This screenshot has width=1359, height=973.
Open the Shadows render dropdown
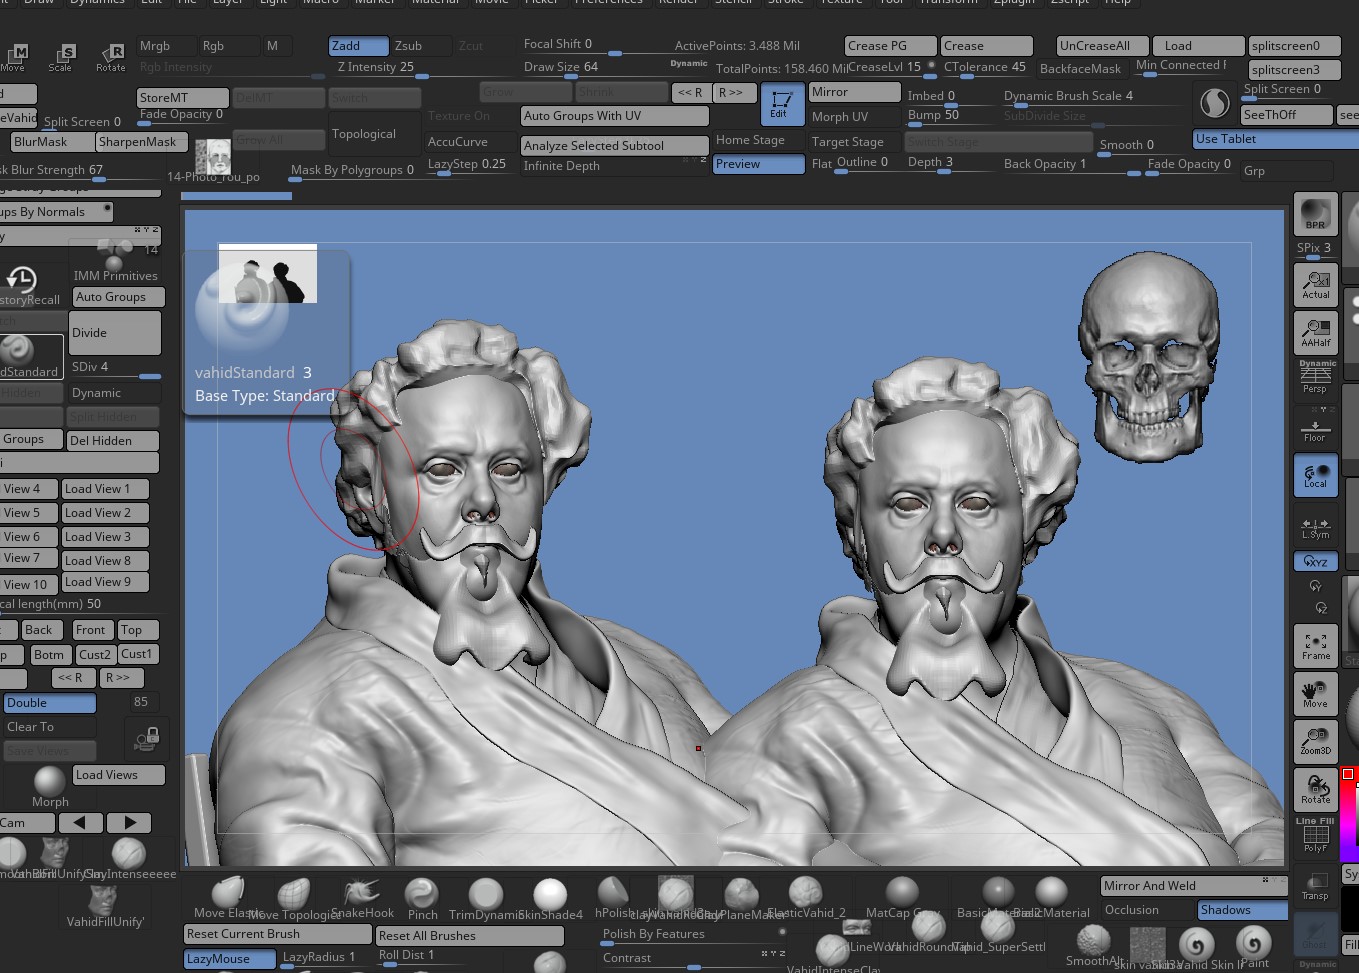(x=1241, y=910)
